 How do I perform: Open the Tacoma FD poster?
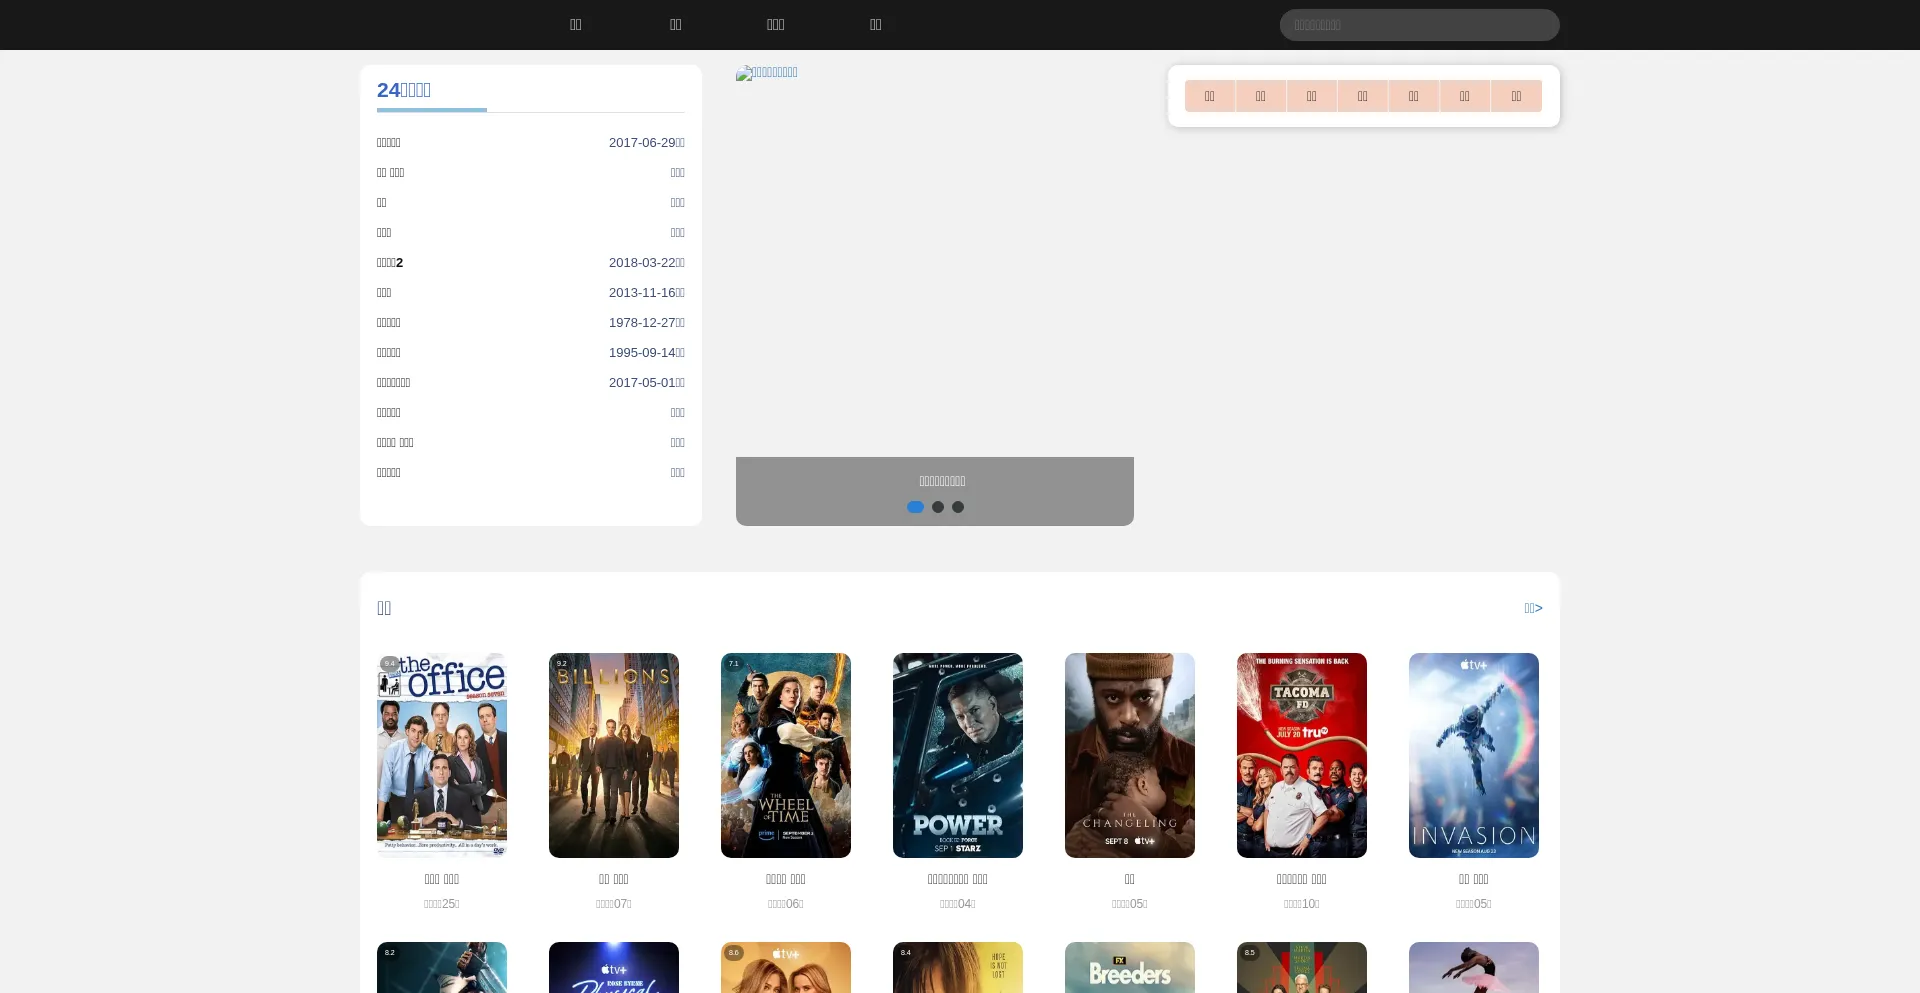point(1301,755)
